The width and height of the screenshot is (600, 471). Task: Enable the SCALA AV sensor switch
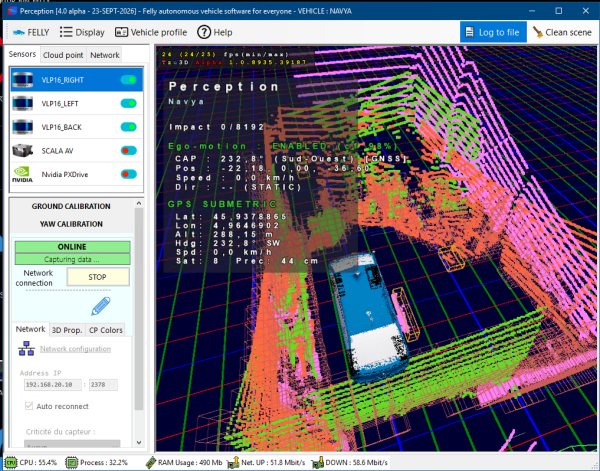(129, 151)
